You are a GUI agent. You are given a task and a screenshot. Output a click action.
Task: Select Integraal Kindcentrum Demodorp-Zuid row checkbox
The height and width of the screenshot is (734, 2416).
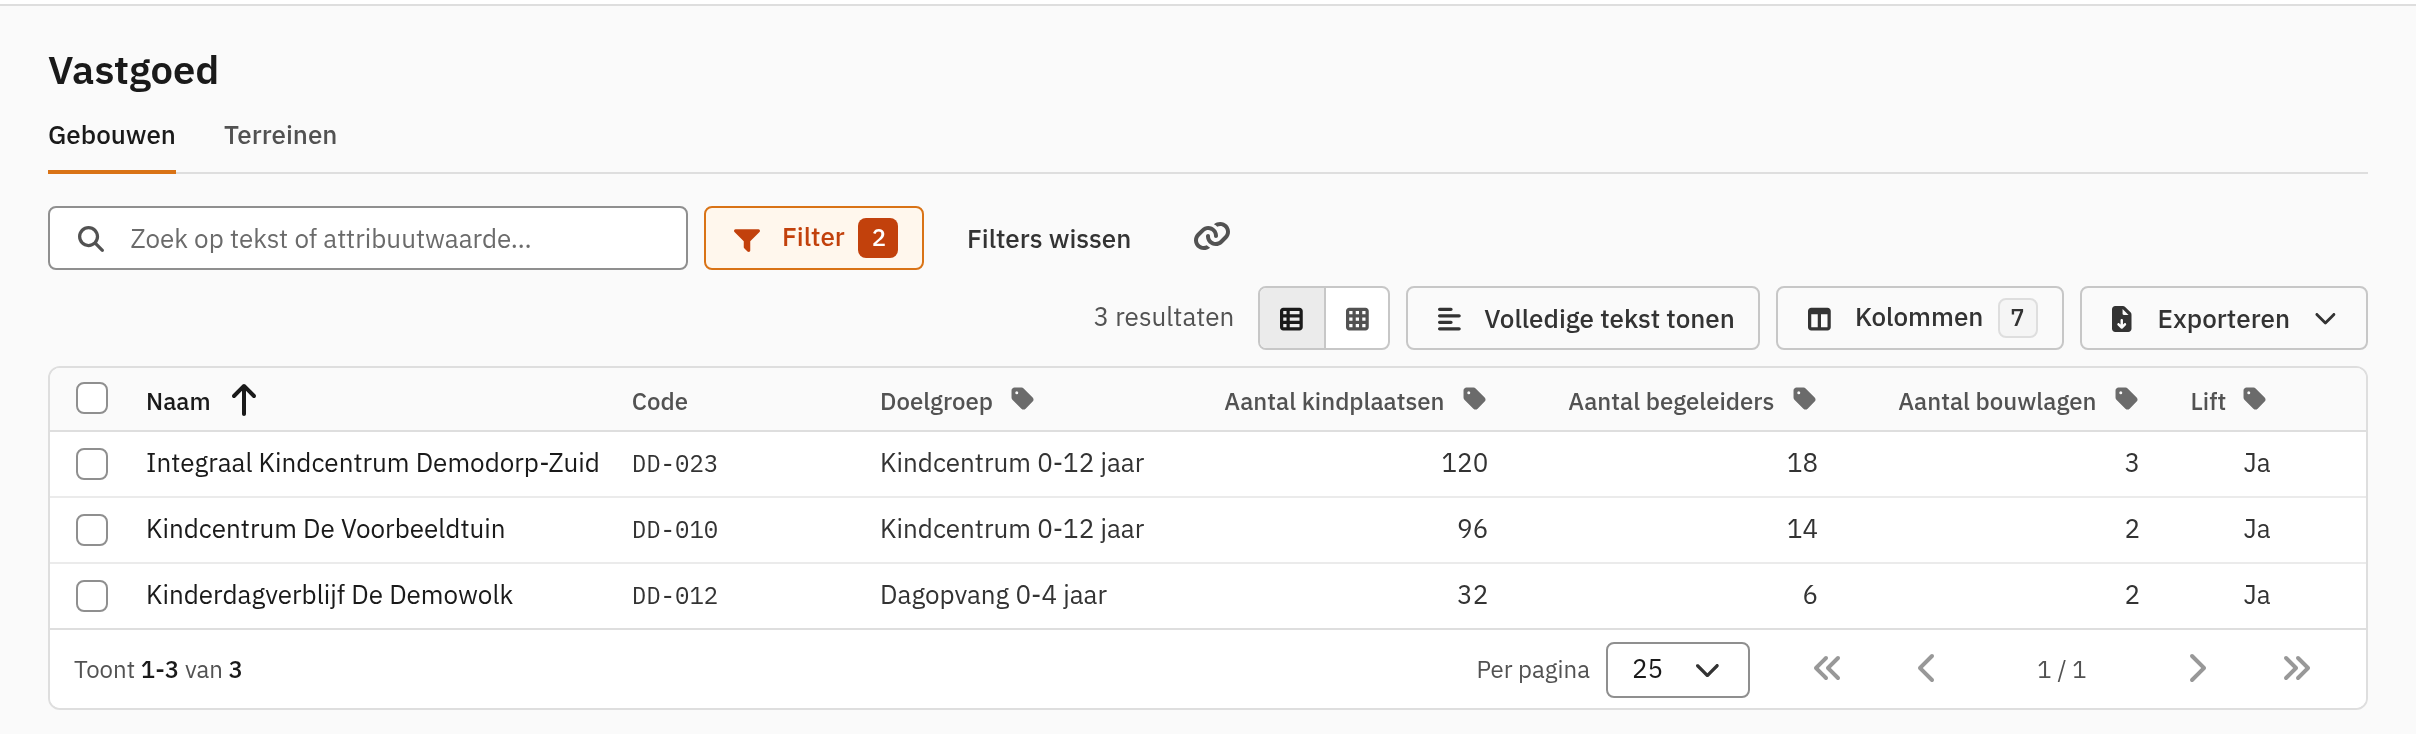coord(92,464)
